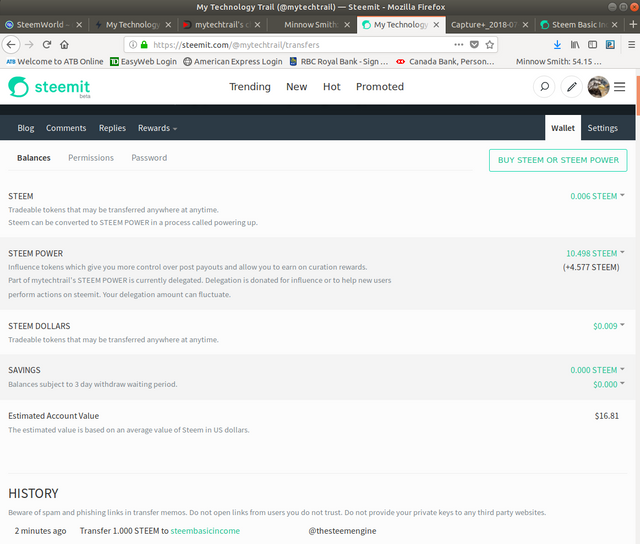This screenshot has height=544, width=640.
Task: Click the blue extension icon in toolbar
Action: click(610, 44)
